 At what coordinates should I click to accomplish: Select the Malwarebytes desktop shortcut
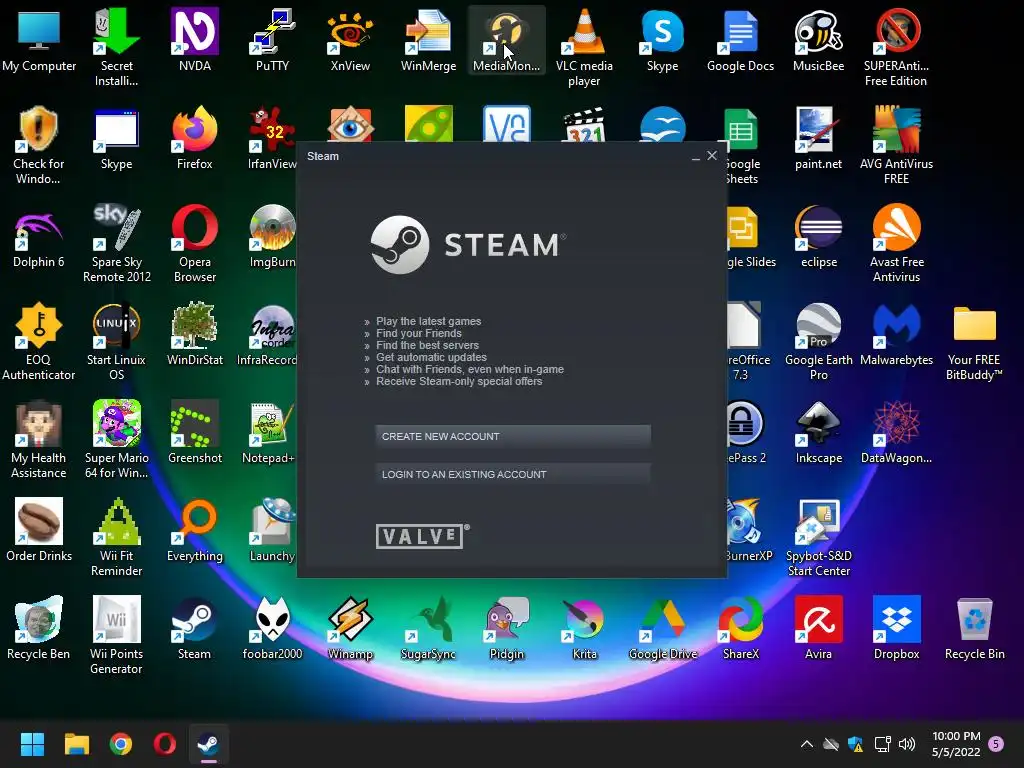pos(897,334)
